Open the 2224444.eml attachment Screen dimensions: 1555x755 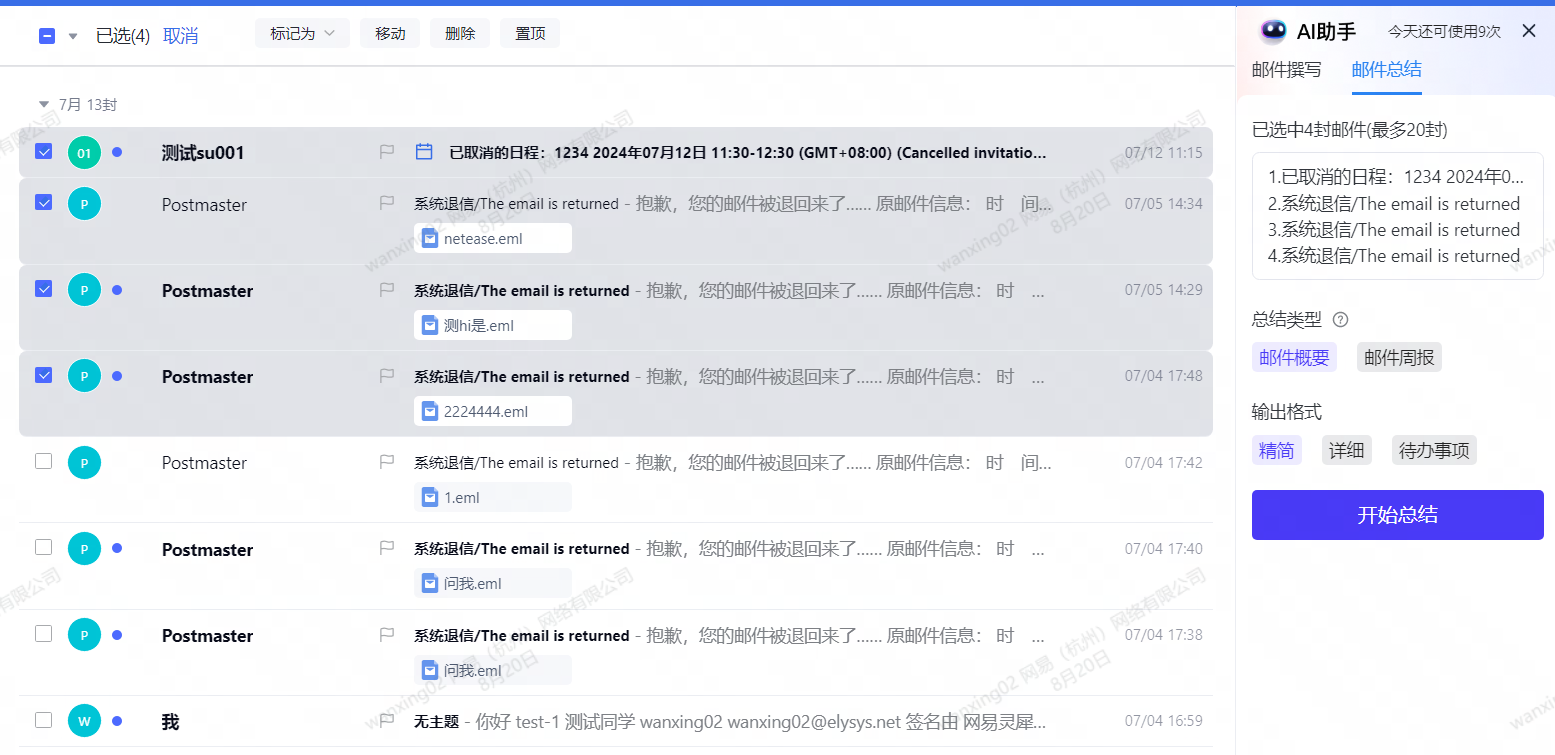click(x=493, y=411)
